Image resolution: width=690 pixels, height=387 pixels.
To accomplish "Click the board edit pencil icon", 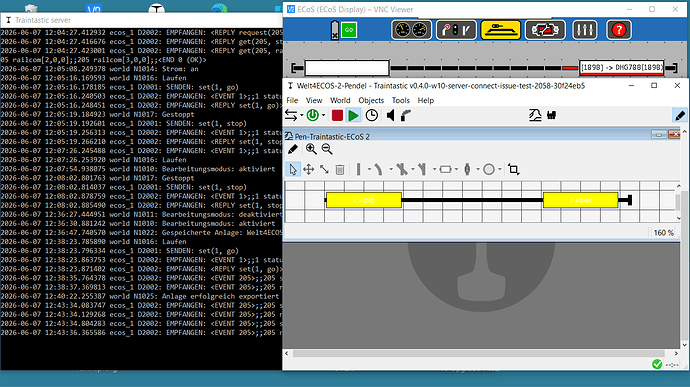I will click(x=293, y=149).
